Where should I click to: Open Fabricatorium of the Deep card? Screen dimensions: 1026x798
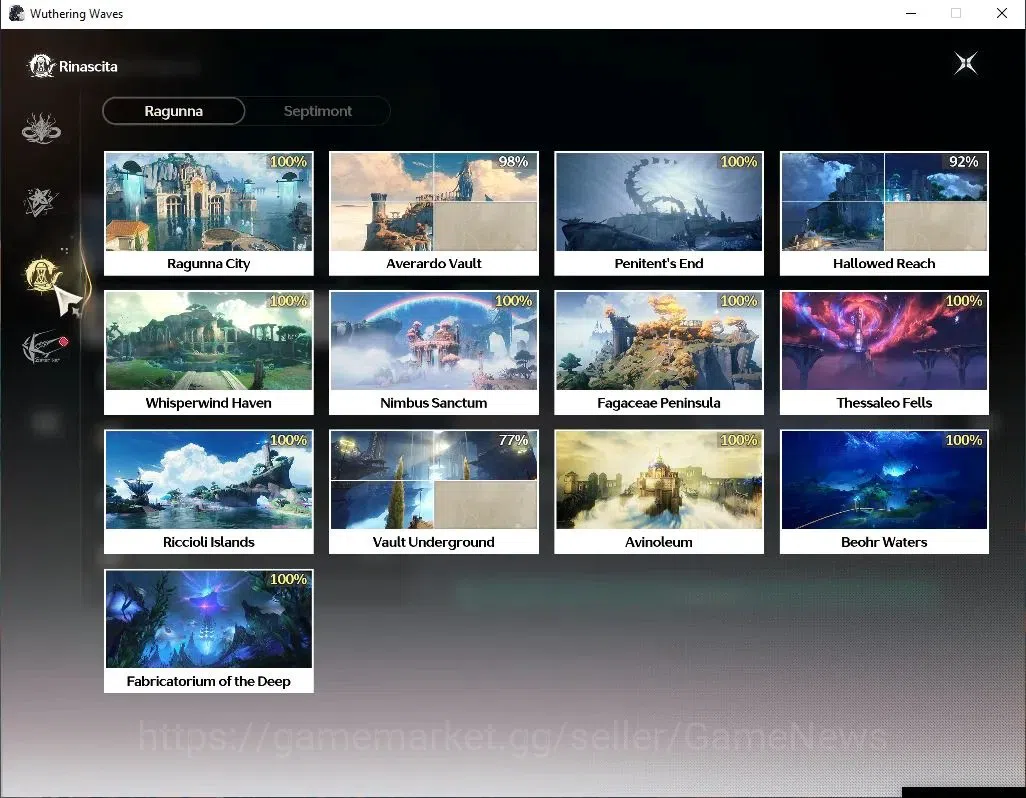pyautogui.click(x=209, y=631)
